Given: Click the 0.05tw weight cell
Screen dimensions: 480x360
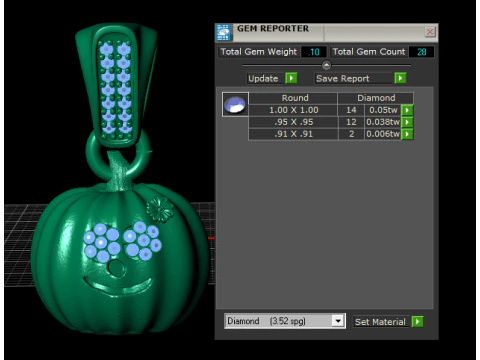Looking at the screenshot, I should [x=383, y=110].
